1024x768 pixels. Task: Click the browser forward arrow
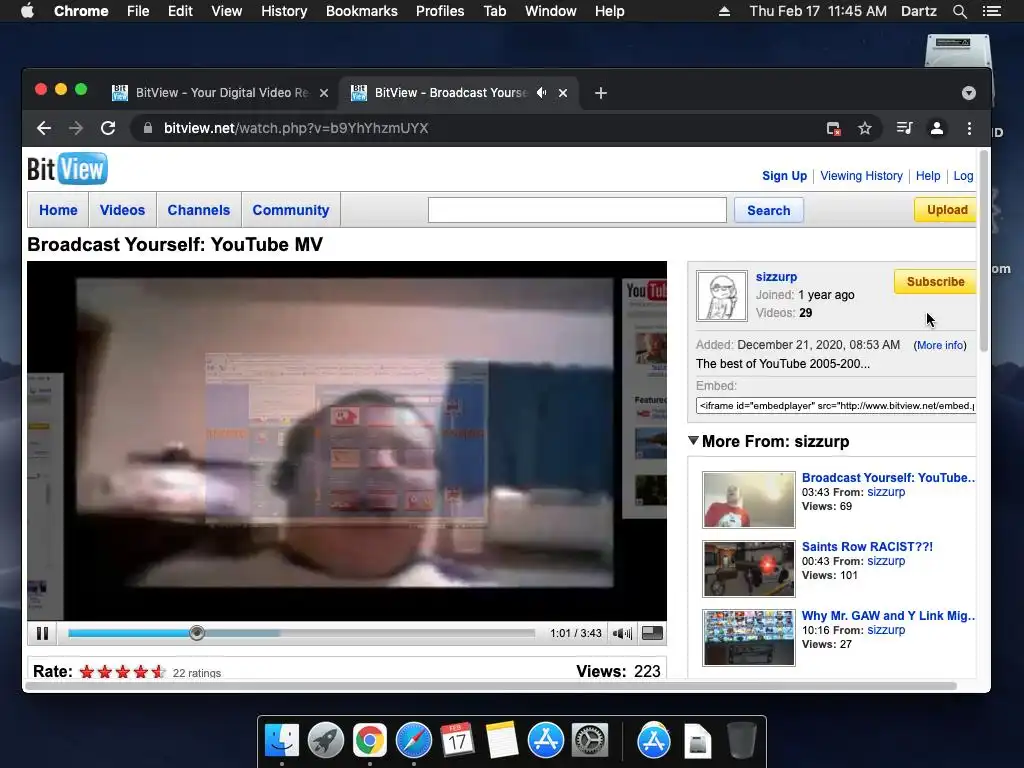point(76,128)
